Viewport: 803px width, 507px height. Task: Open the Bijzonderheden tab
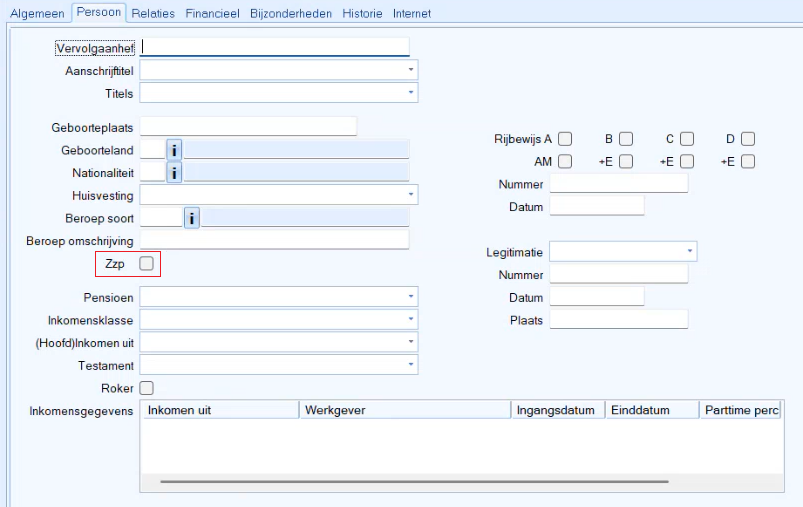tap(291, 13)
